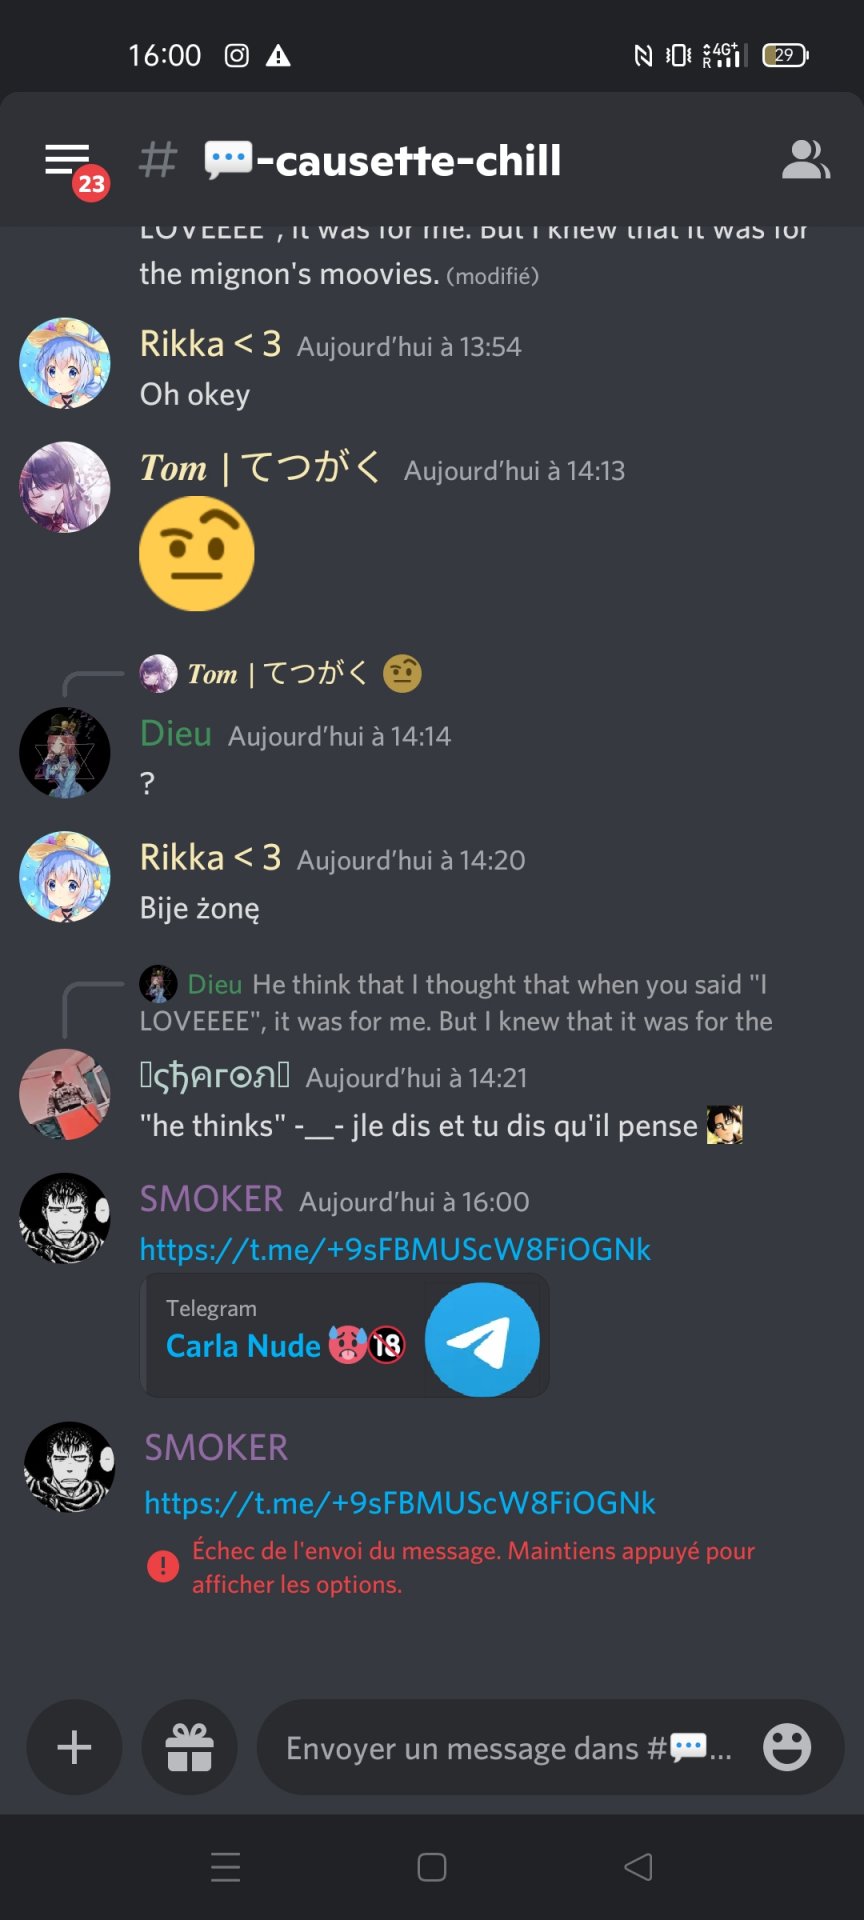864x1920 pixels.
Task: Tap the red failed-message error icon
Action: pos(163,1566)
